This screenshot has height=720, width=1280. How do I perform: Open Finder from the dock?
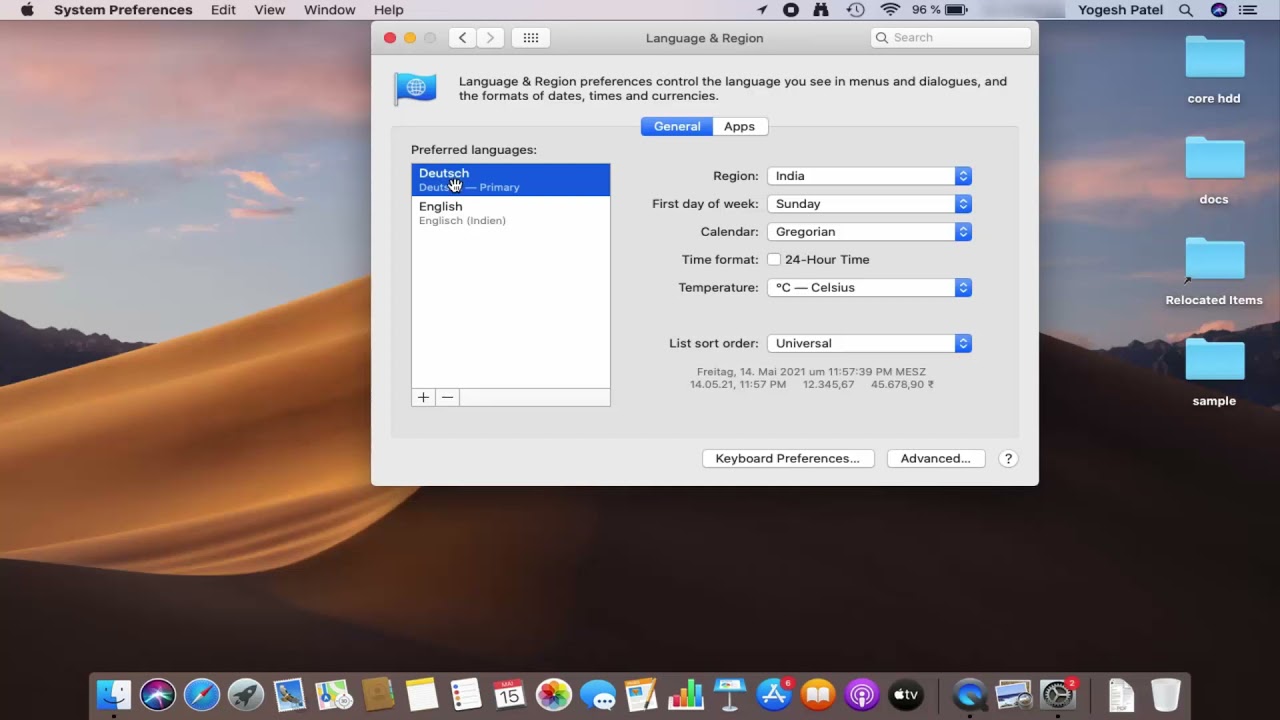tap(114, 694)
